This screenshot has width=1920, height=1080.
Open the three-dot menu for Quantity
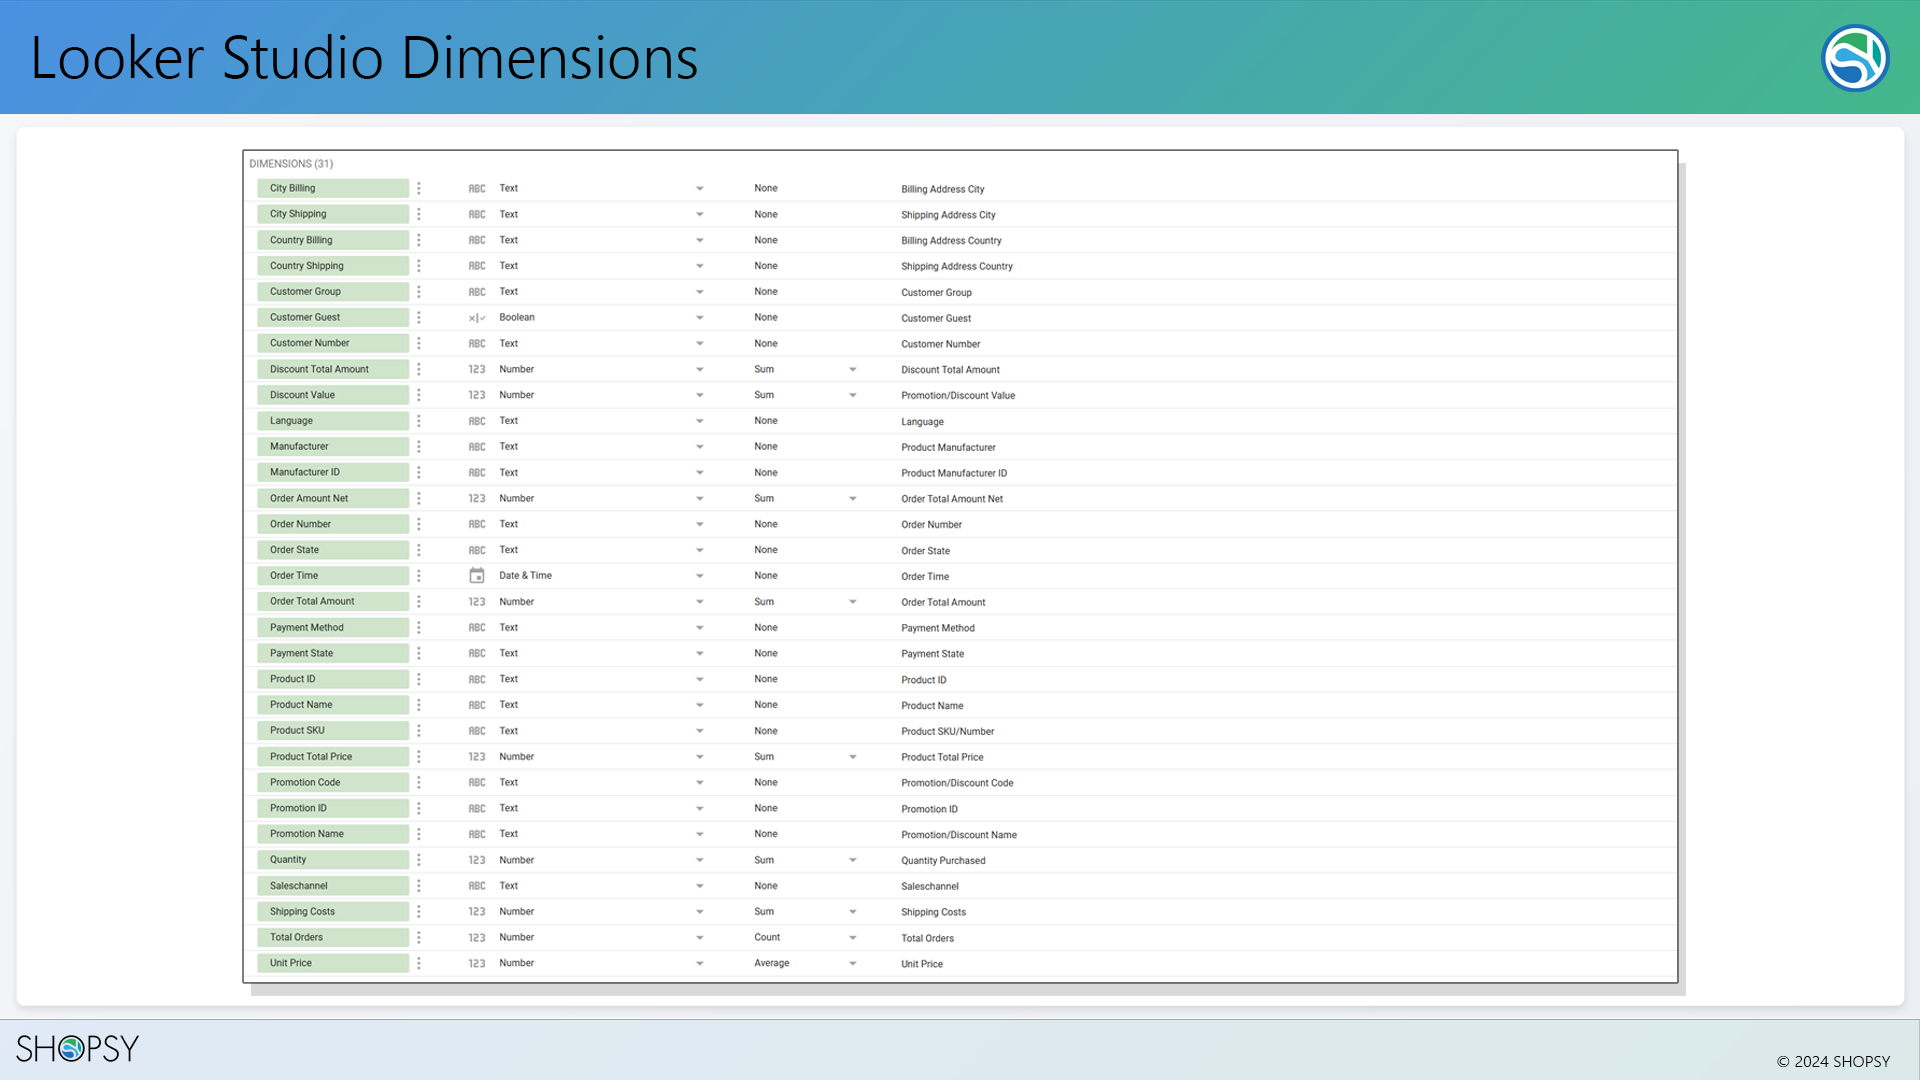click(419, 860)
